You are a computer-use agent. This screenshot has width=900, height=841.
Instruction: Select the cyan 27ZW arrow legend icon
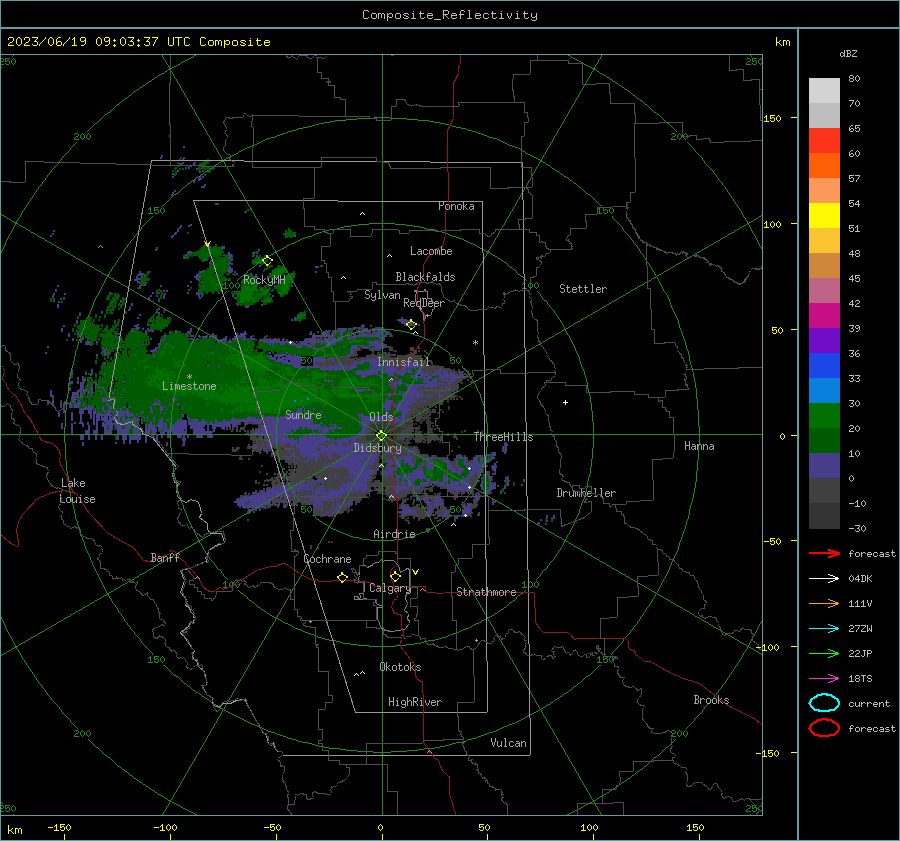point(824,629)
